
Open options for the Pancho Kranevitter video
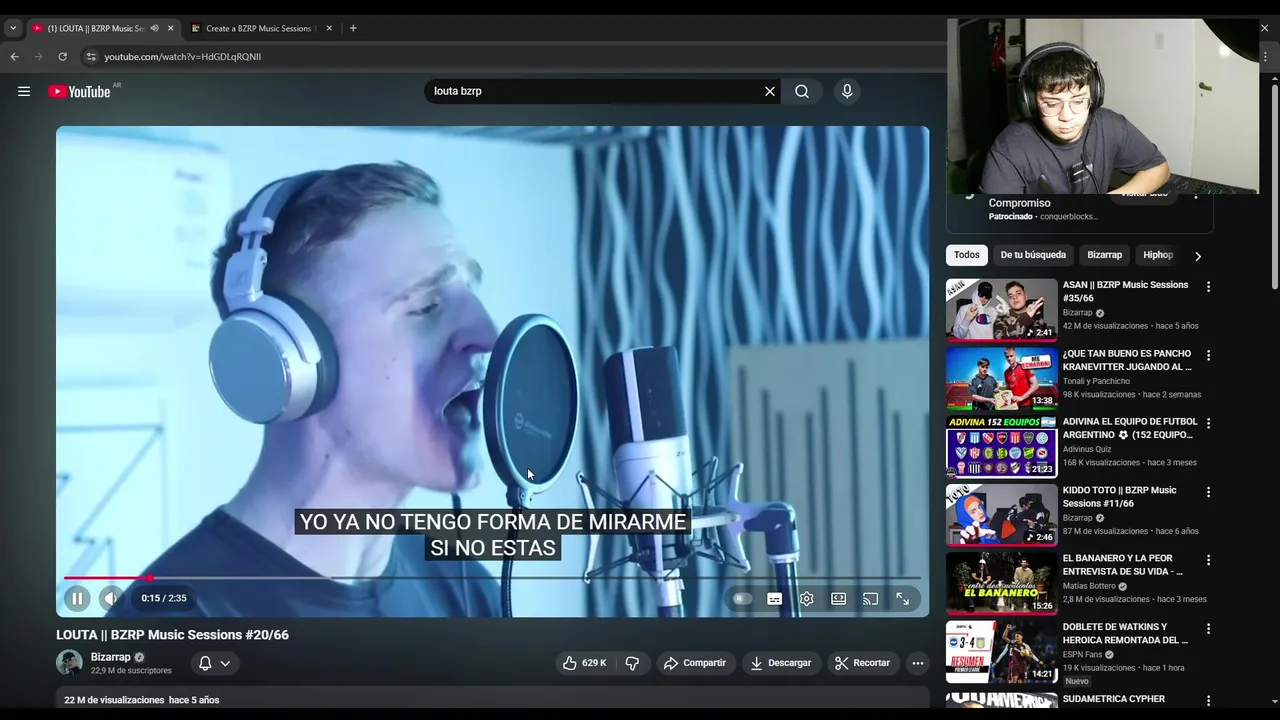click(1208, 355)
